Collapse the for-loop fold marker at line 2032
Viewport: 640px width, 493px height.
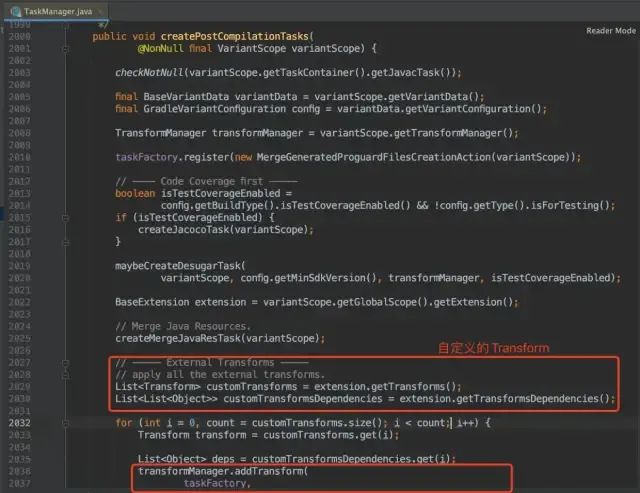(66, 423)
